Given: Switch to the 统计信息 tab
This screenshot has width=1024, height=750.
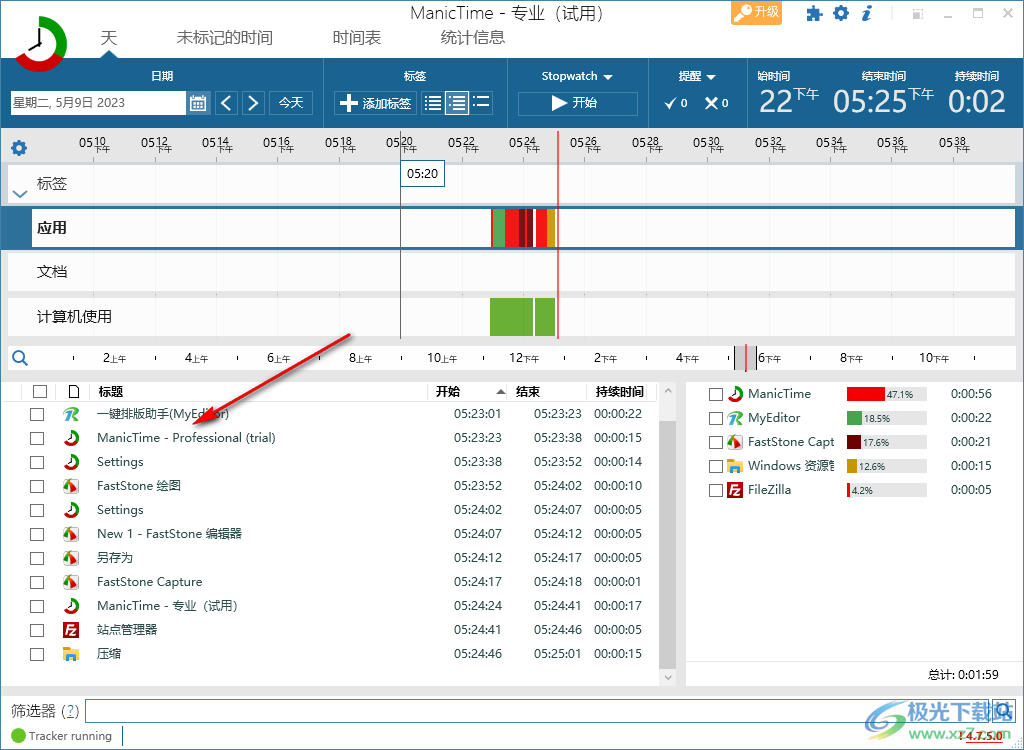Looking at the screenshot, I should [472, 37].
